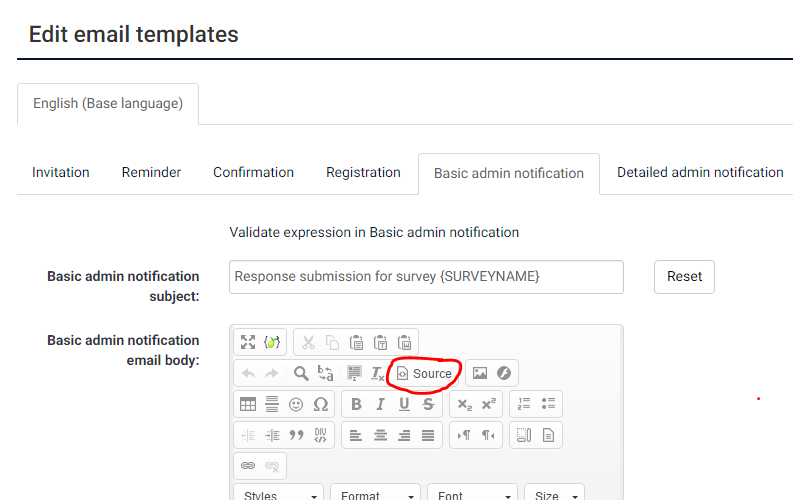Screen dimensions: 793x500
Task: Reset the notification subject
Action: [x=684, y=277]
